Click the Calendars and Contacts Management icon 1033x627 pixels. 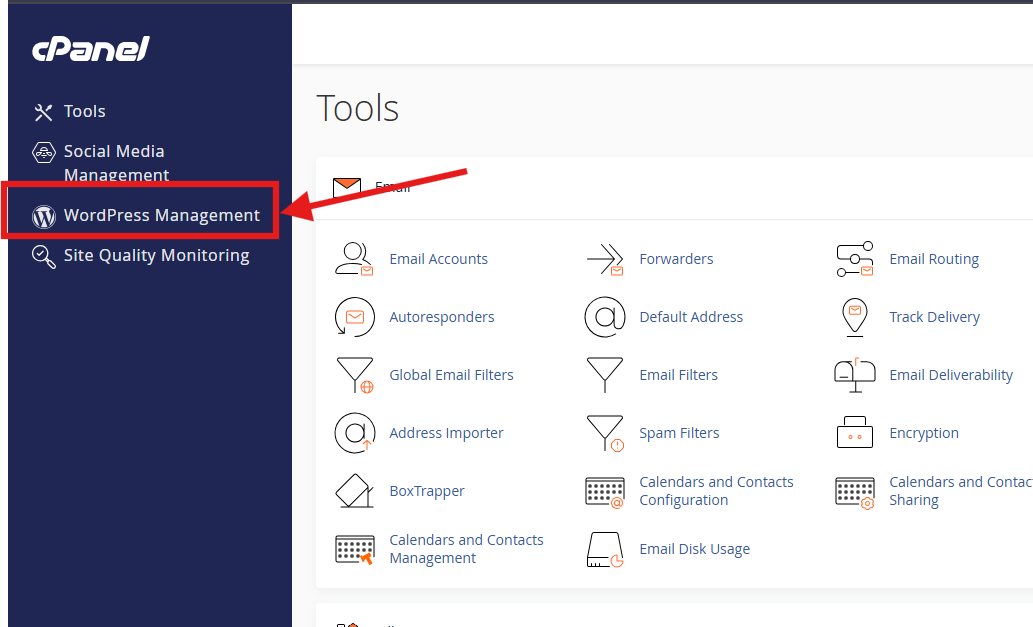pos(354,549)
